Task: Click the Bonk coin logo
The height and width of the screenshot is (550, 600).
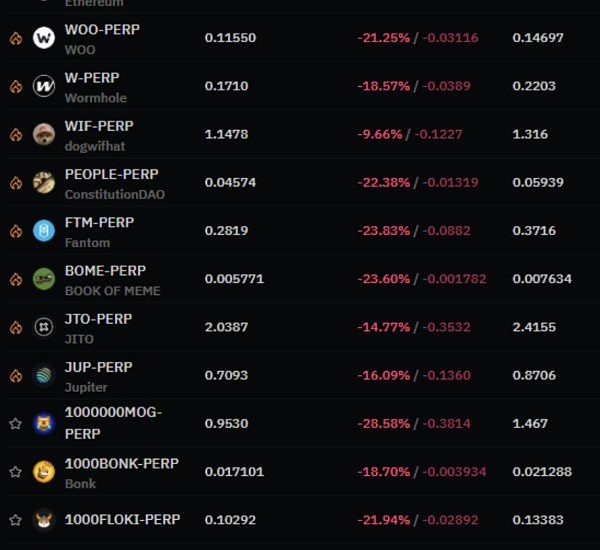Action: [x=44, y=472]
